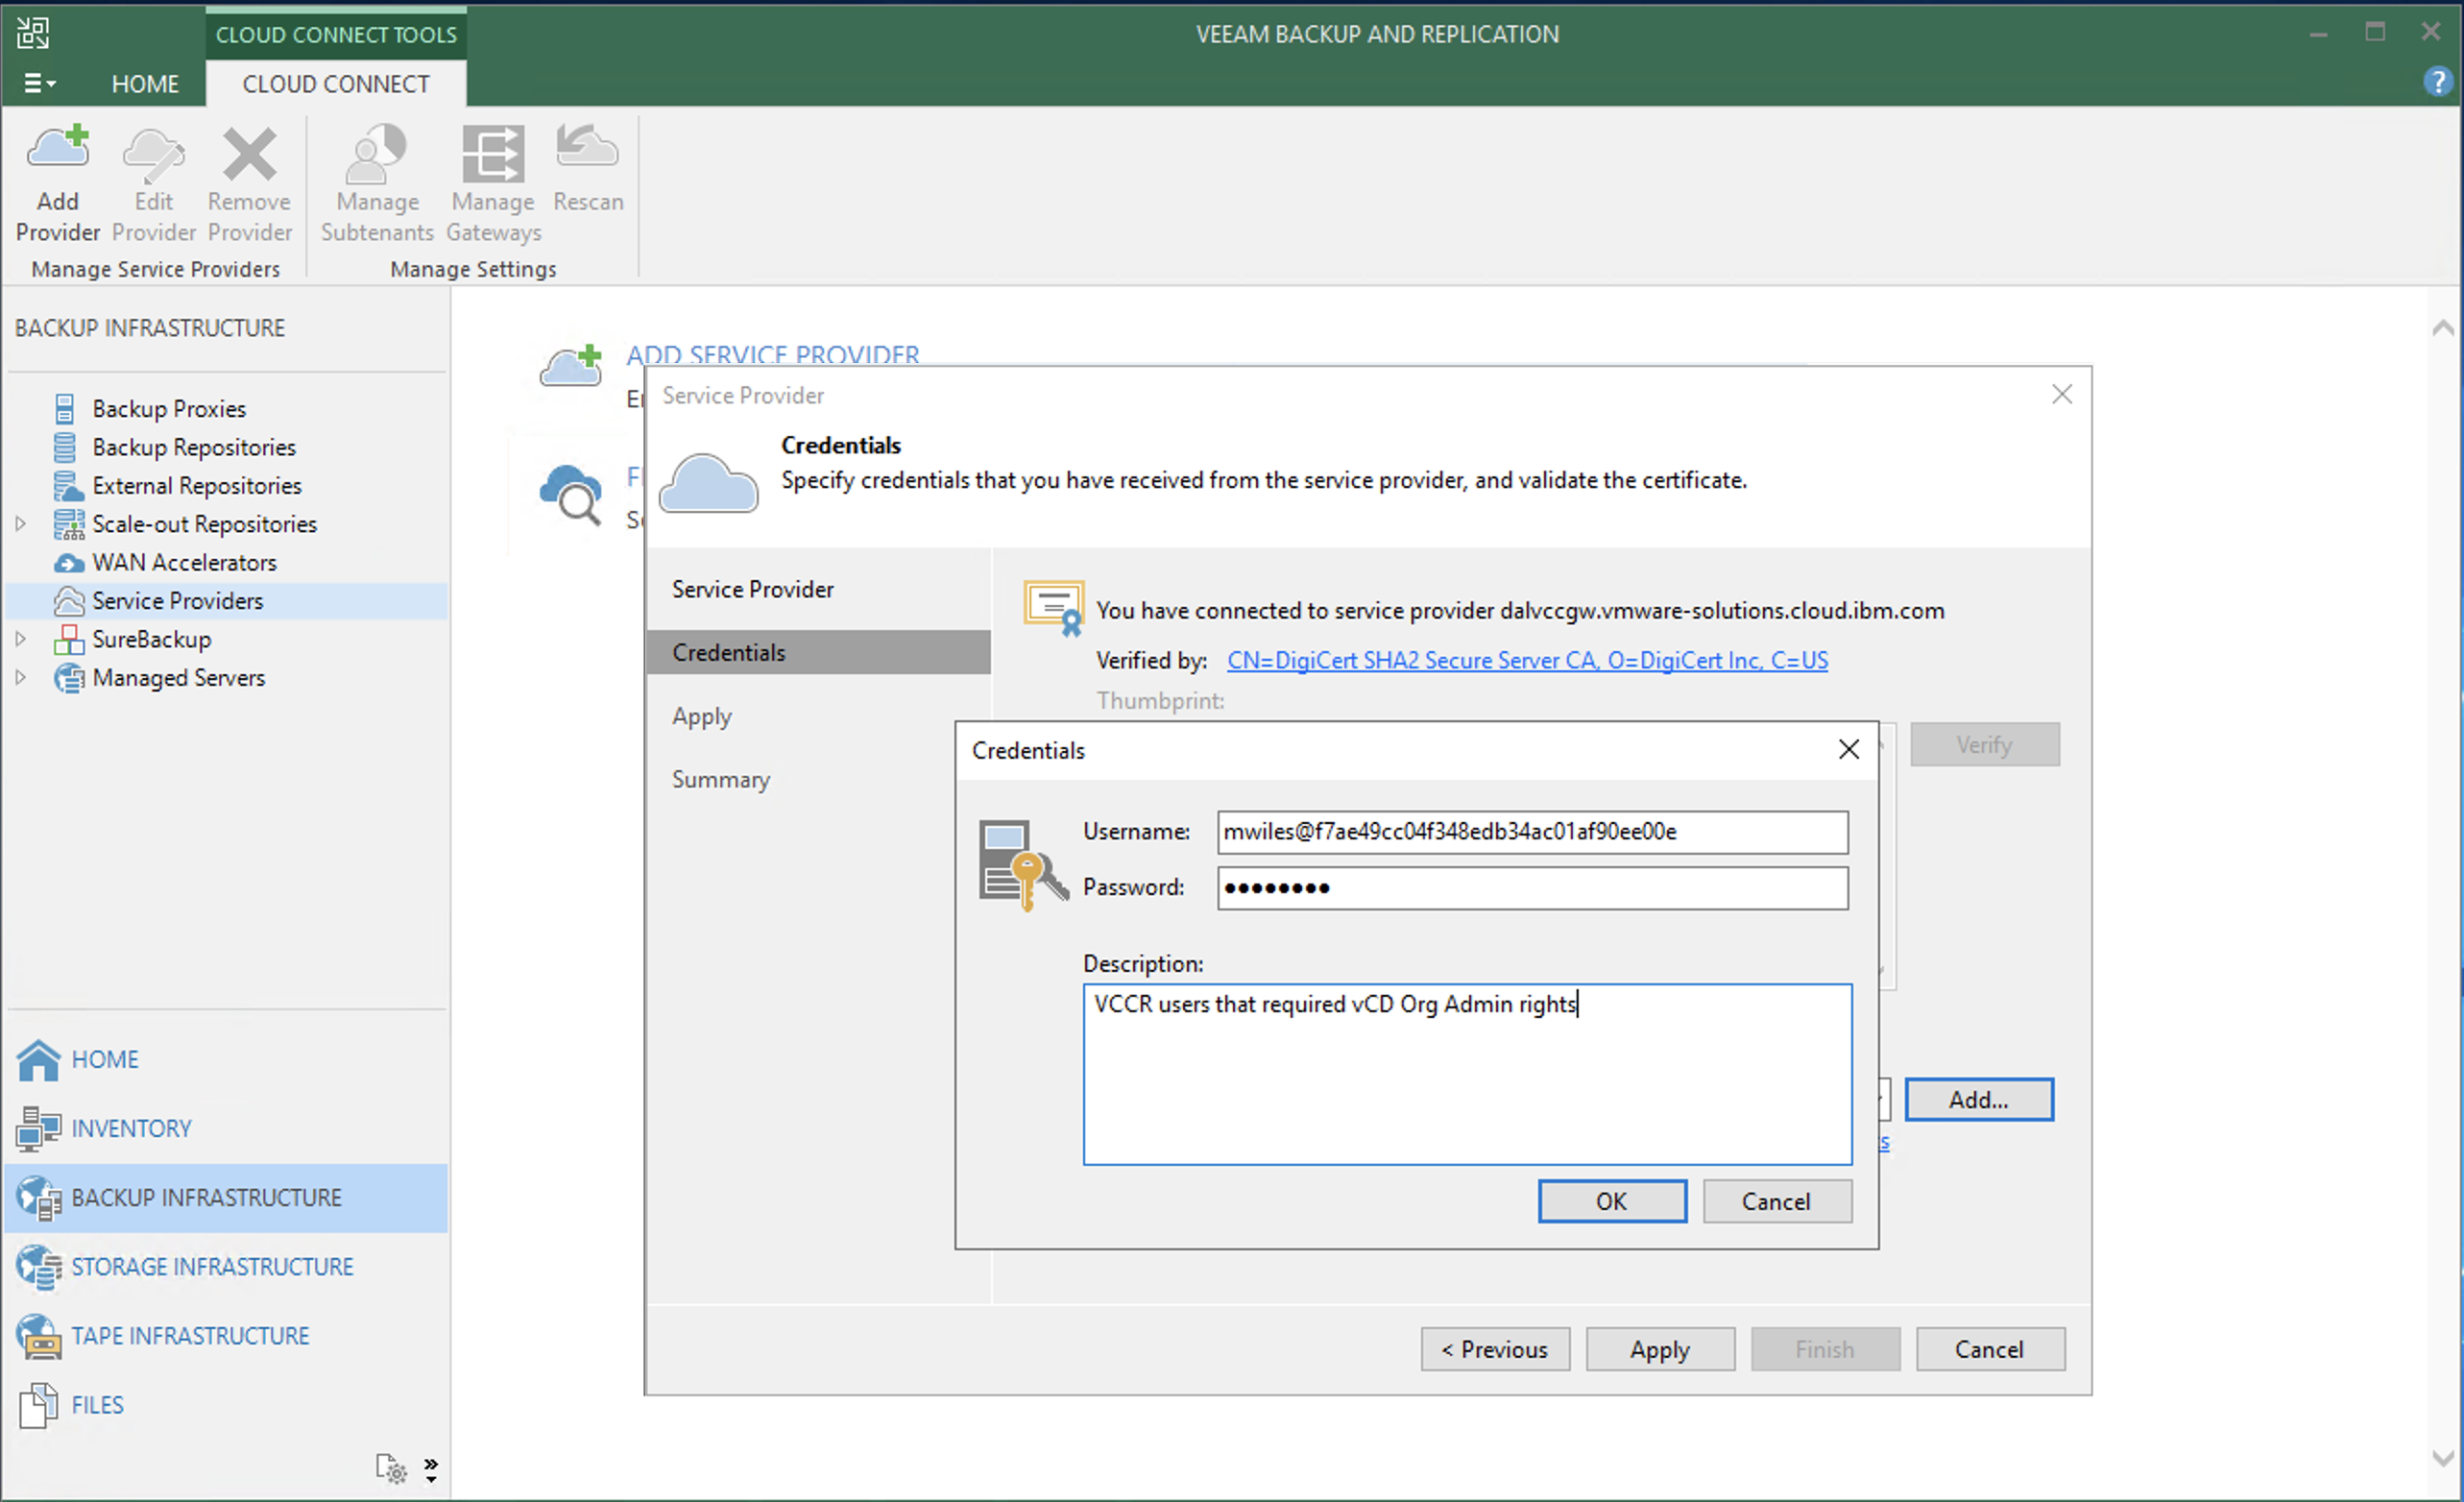Close the Credentials dialog
The image size is (2464, 1502).
(x=1848, y=750)
